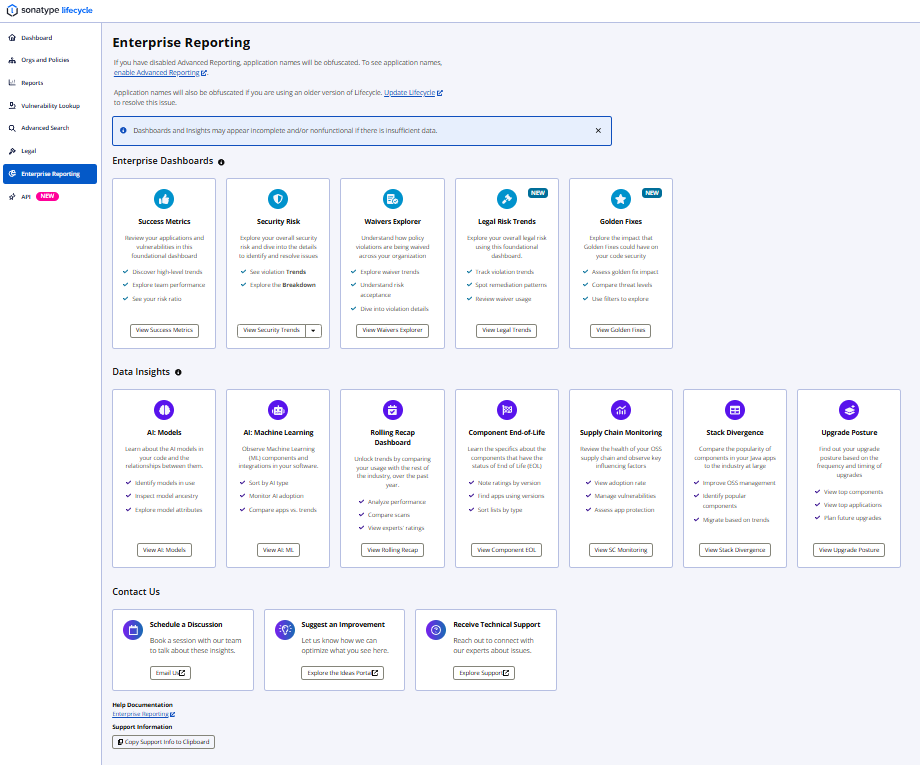Viewport: 920px width, 765px height.
Task: Click the Golden Fixes star icon
Action: tap(621, 199)
